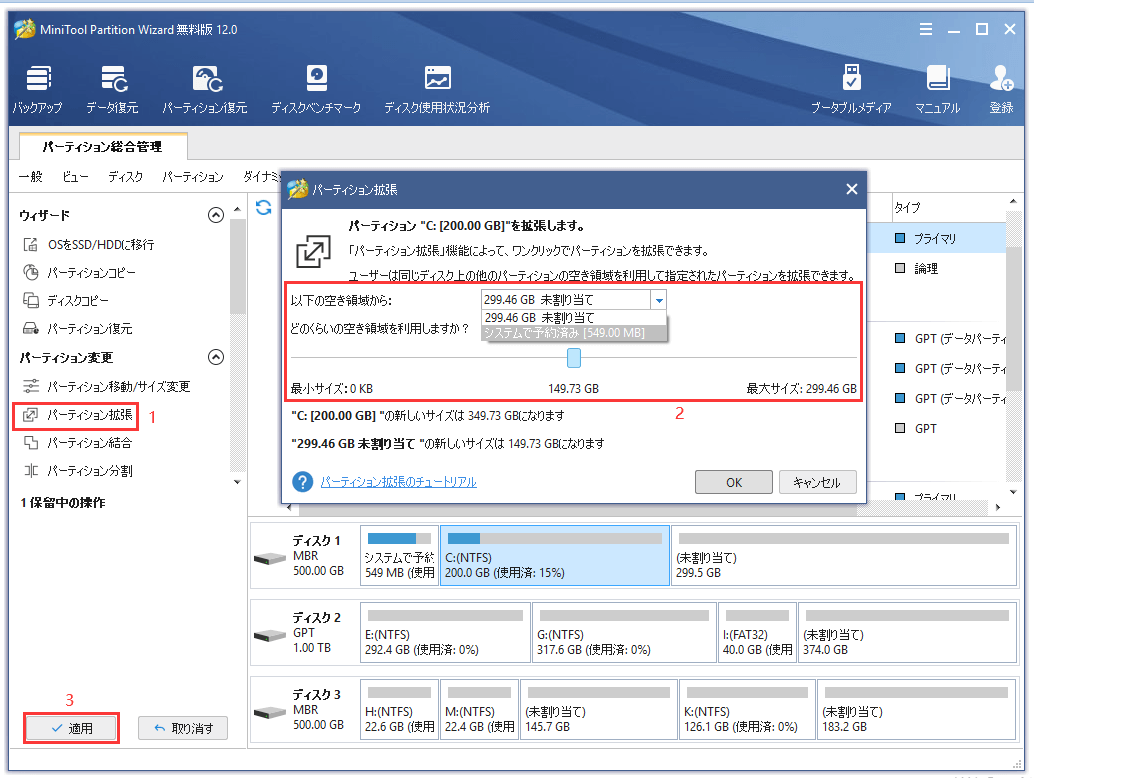Viewport: 1133px width, 778px height.
Task: Collapse the ウィザード section
Action: click(x=215, y=214)
